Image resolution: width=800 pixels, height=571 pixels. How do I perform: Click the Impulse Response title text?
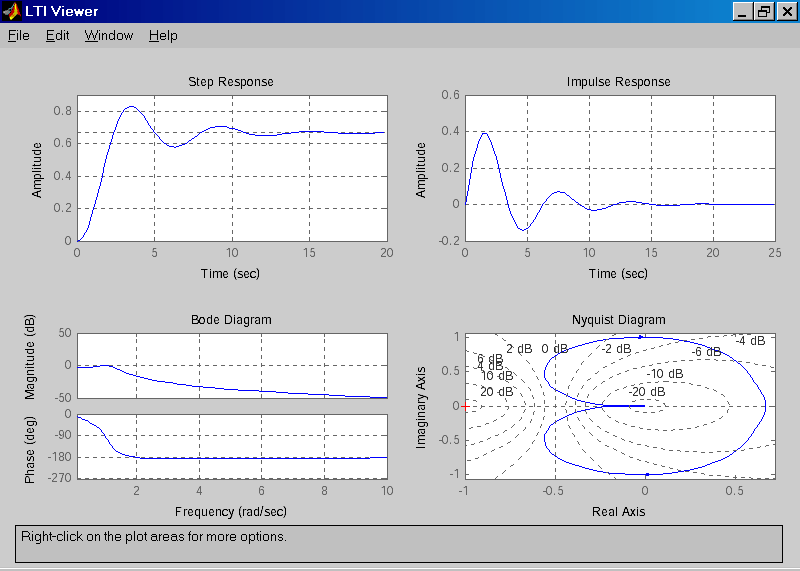pyautogui.click(x=619, y=82)
